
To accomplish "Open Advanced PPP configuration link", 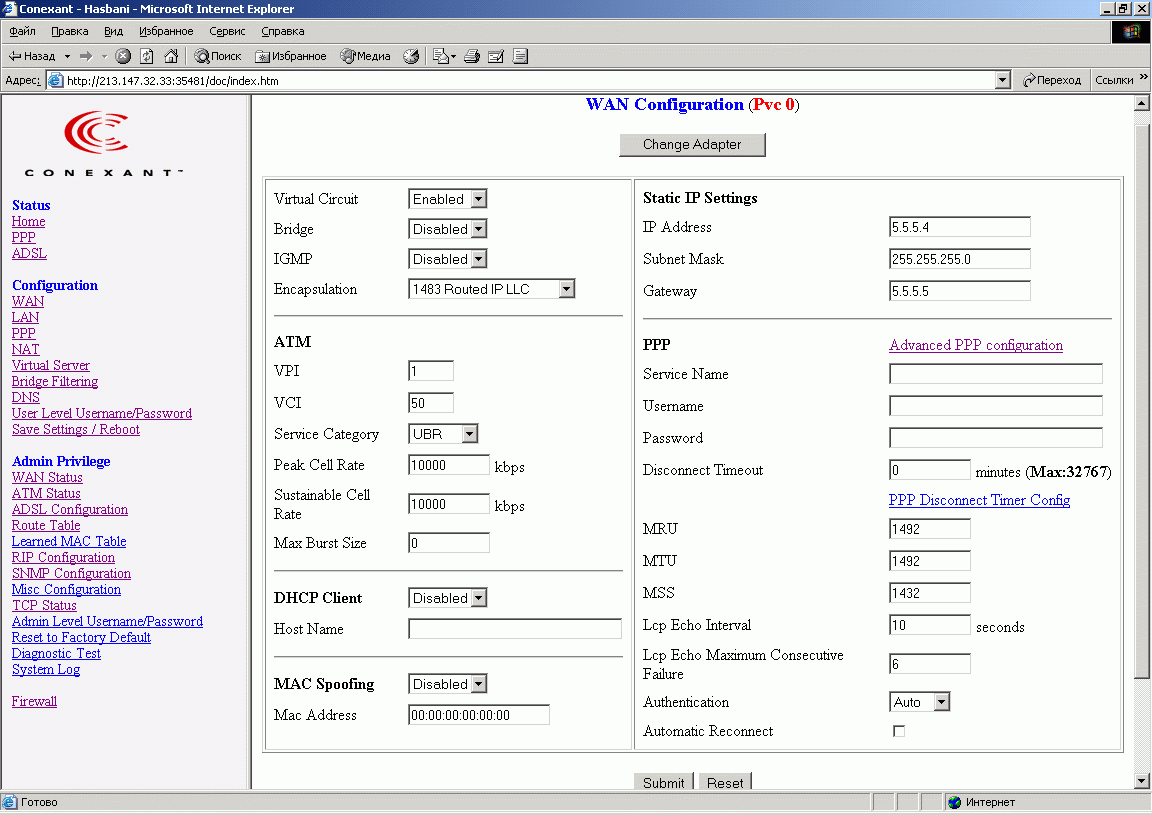I will point(976,345).
